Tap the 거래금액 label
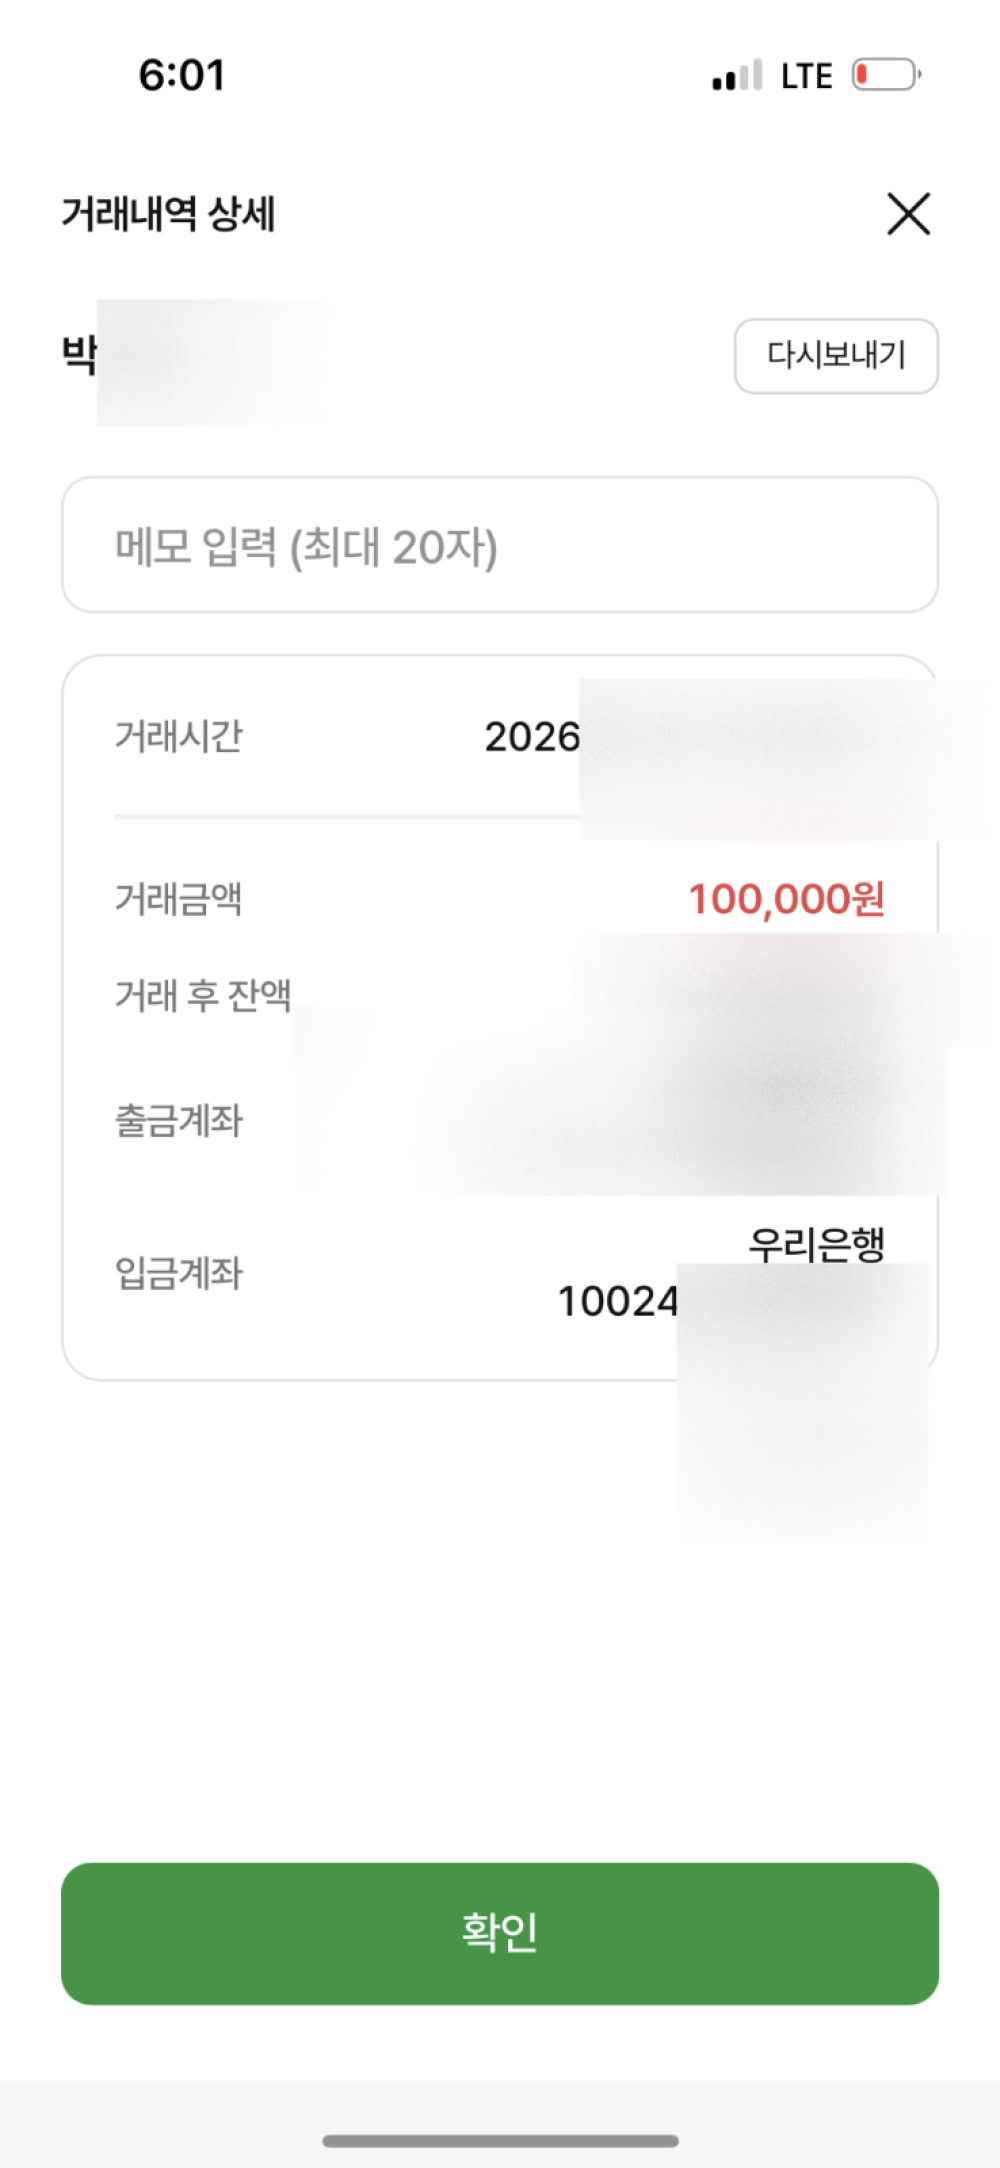 click(179, 898)
